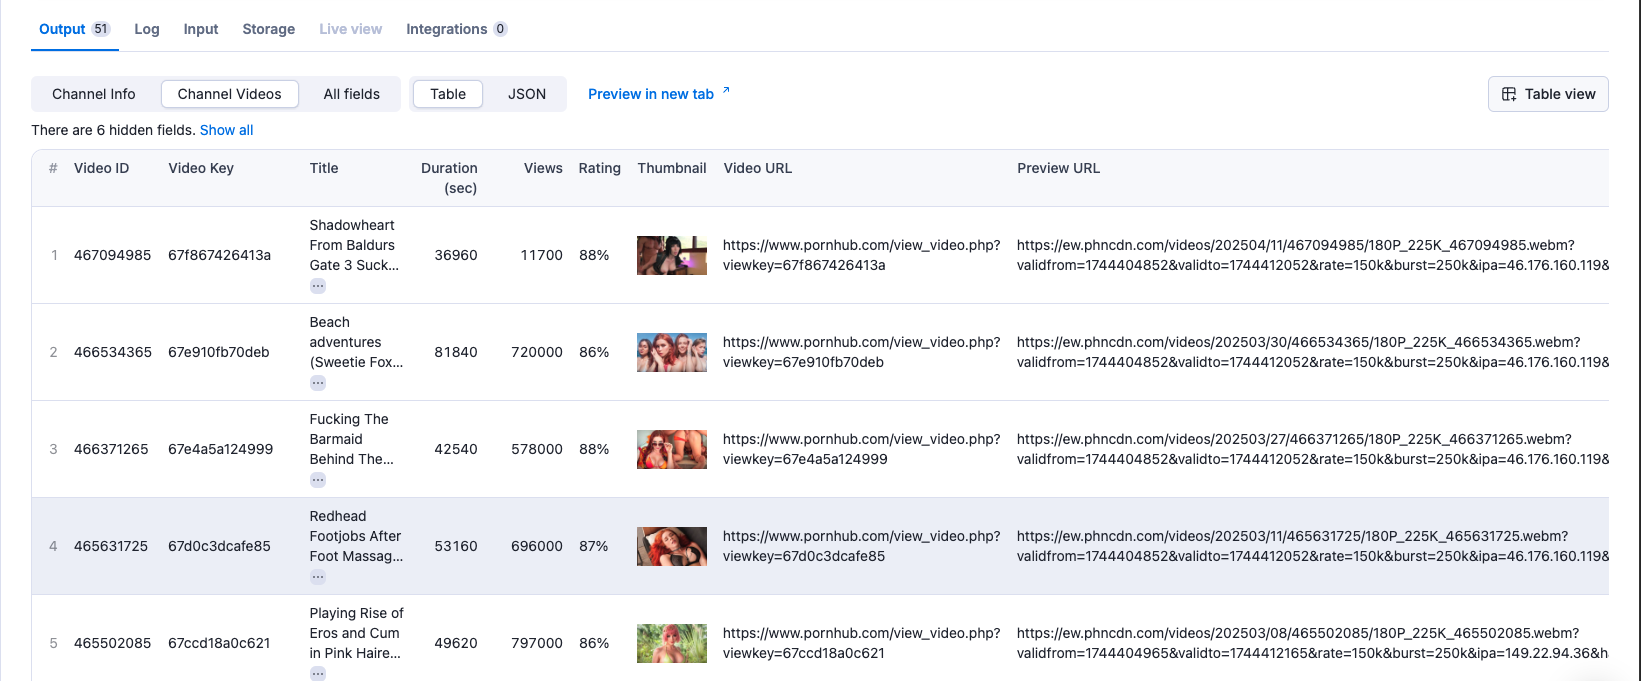The width and height of the screenshot is (1641, 681).
Task: Click views value 797000
Action: point(537,643)
